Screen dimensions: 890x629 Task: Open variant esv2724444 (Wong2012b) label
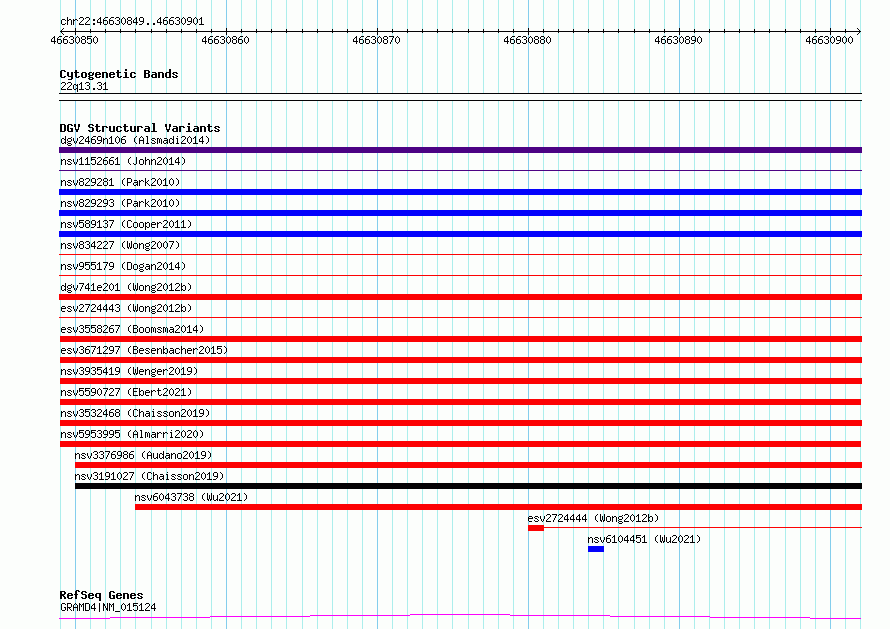coord(593,518)
